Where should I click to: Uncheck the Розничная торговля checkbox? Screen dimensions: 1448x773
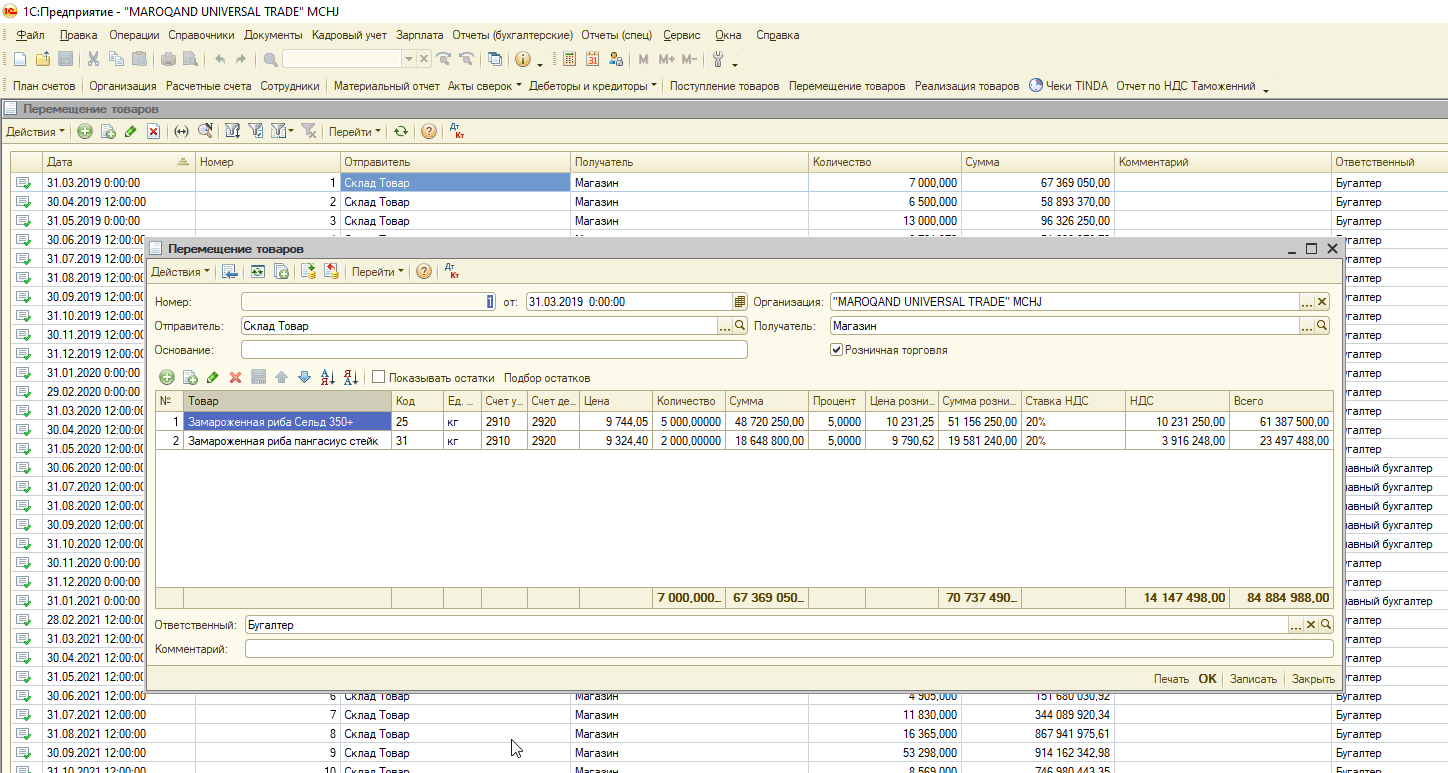pyautogui.click(x=836, y=350)
